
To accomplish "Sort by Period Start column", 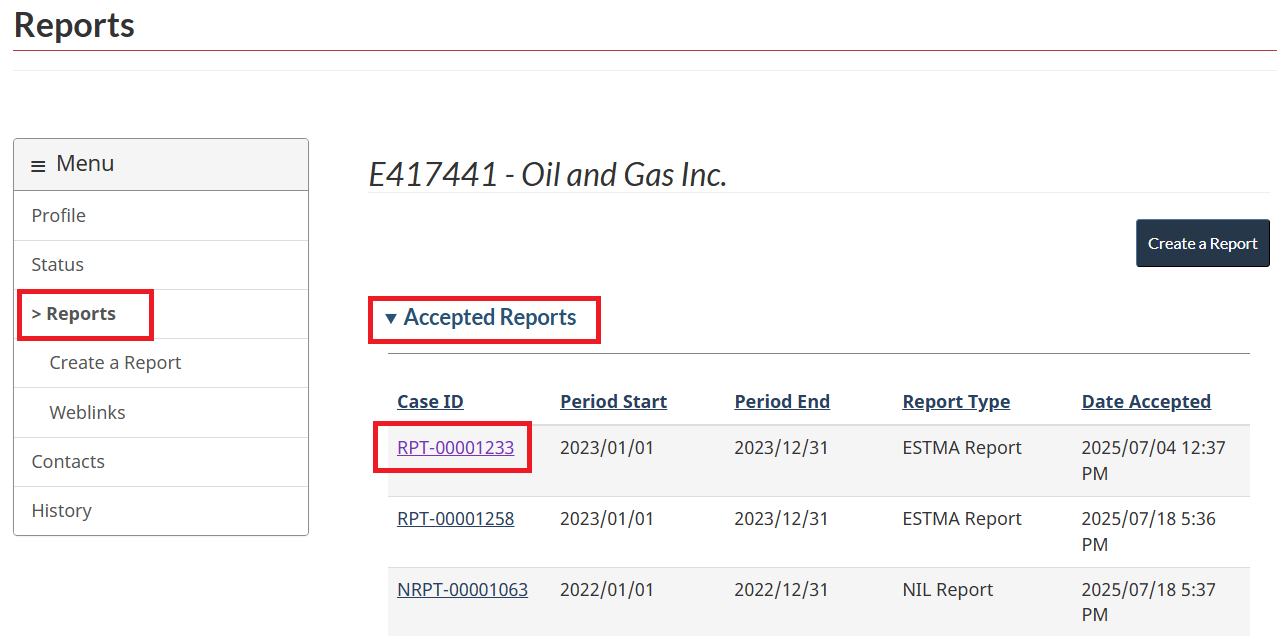I will point(613,401).
